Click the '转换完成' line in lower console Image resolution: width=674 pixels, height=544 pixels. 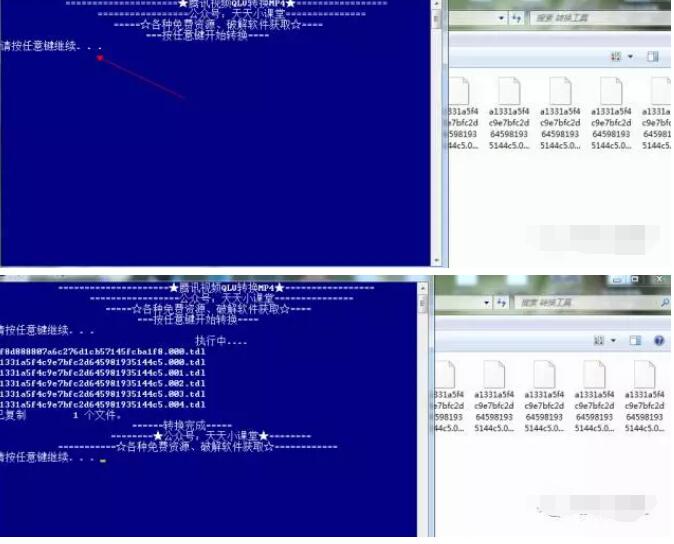(x=183, y=426)
